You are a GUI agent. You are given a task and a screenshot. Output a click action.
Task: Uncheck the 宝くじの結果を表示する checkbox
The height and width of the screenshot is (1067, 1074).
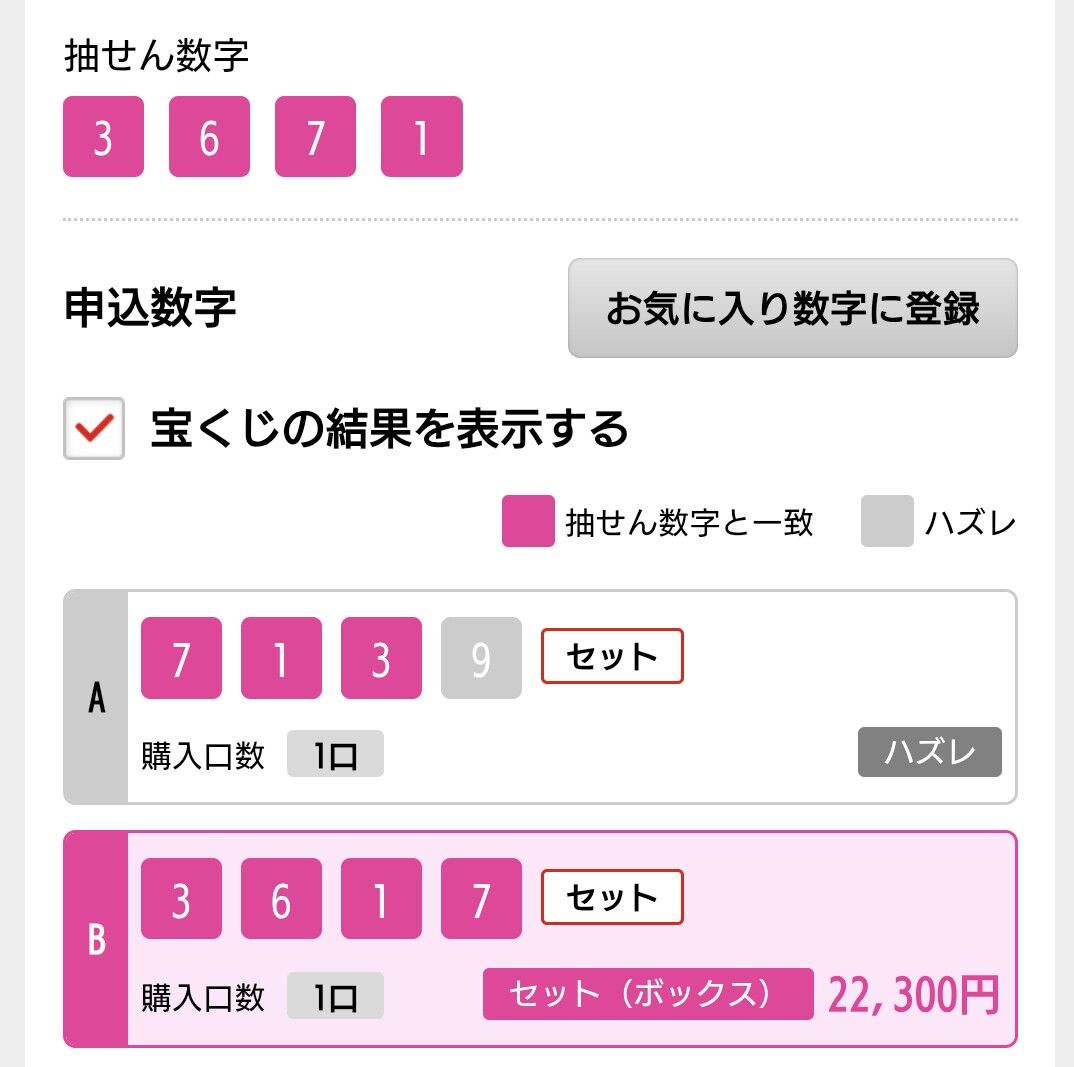pos(94,428)
